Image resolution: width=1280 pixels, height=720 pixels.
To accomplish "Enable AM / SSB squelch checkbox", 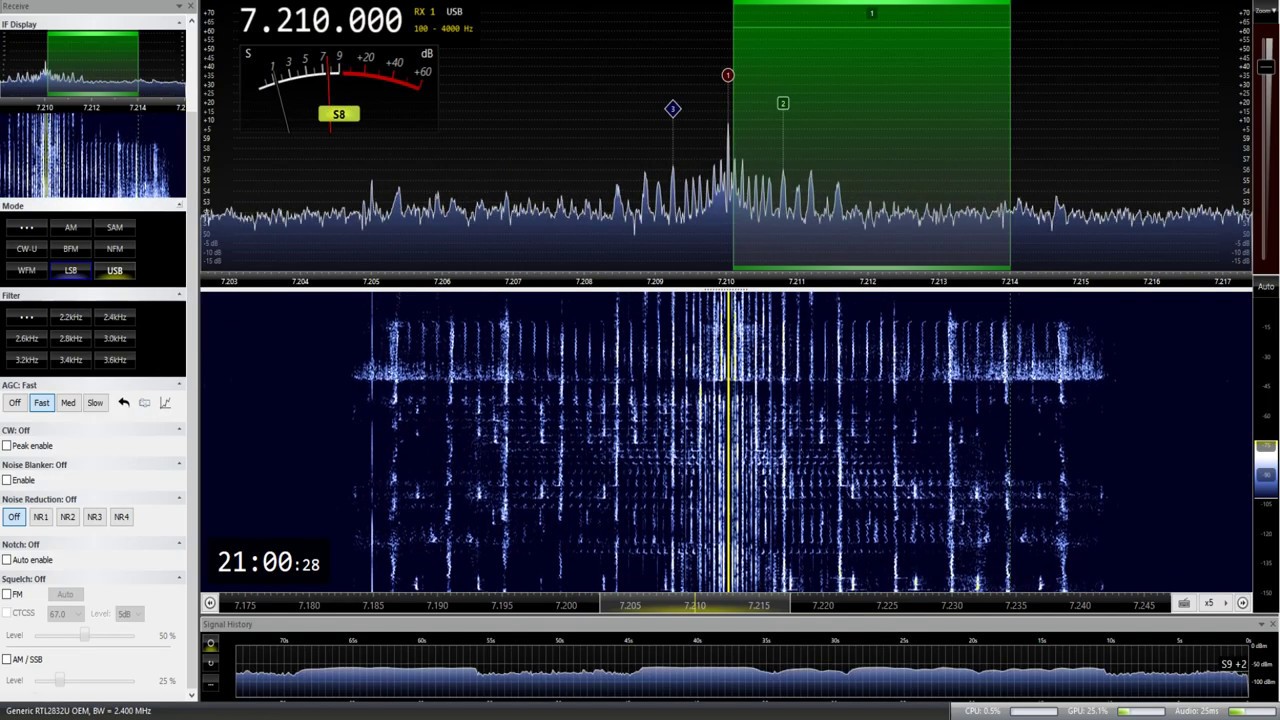I will (x=7, y=659).
